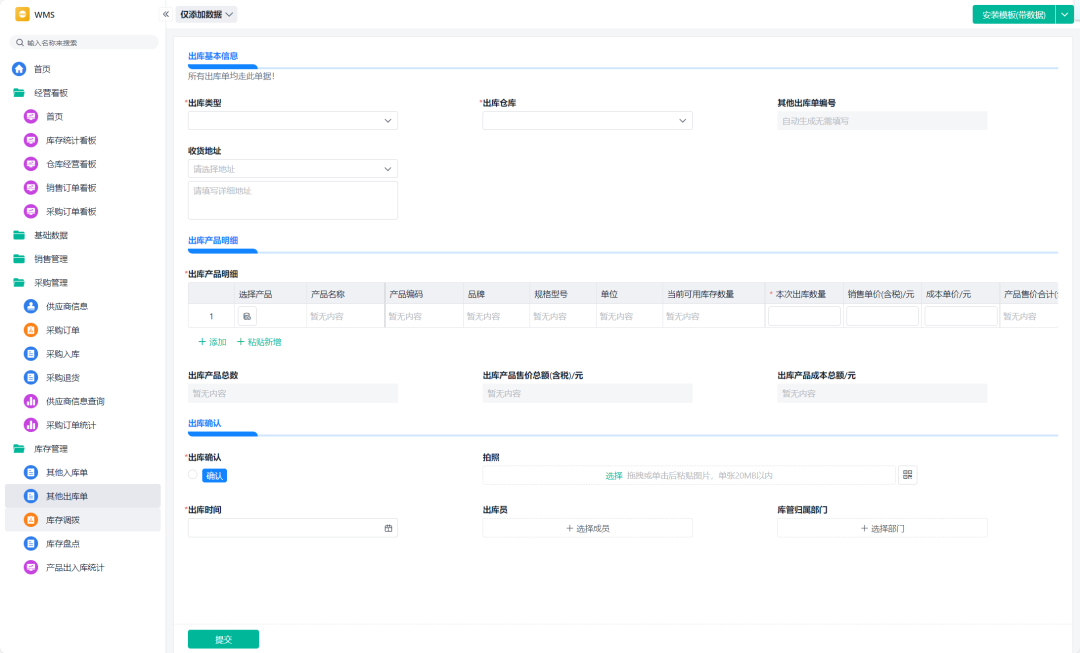Image resolution: width=1080 pixels, height=653 pixels.
Task: Click the 粘贴新增 link
Action: pos(259,342)
